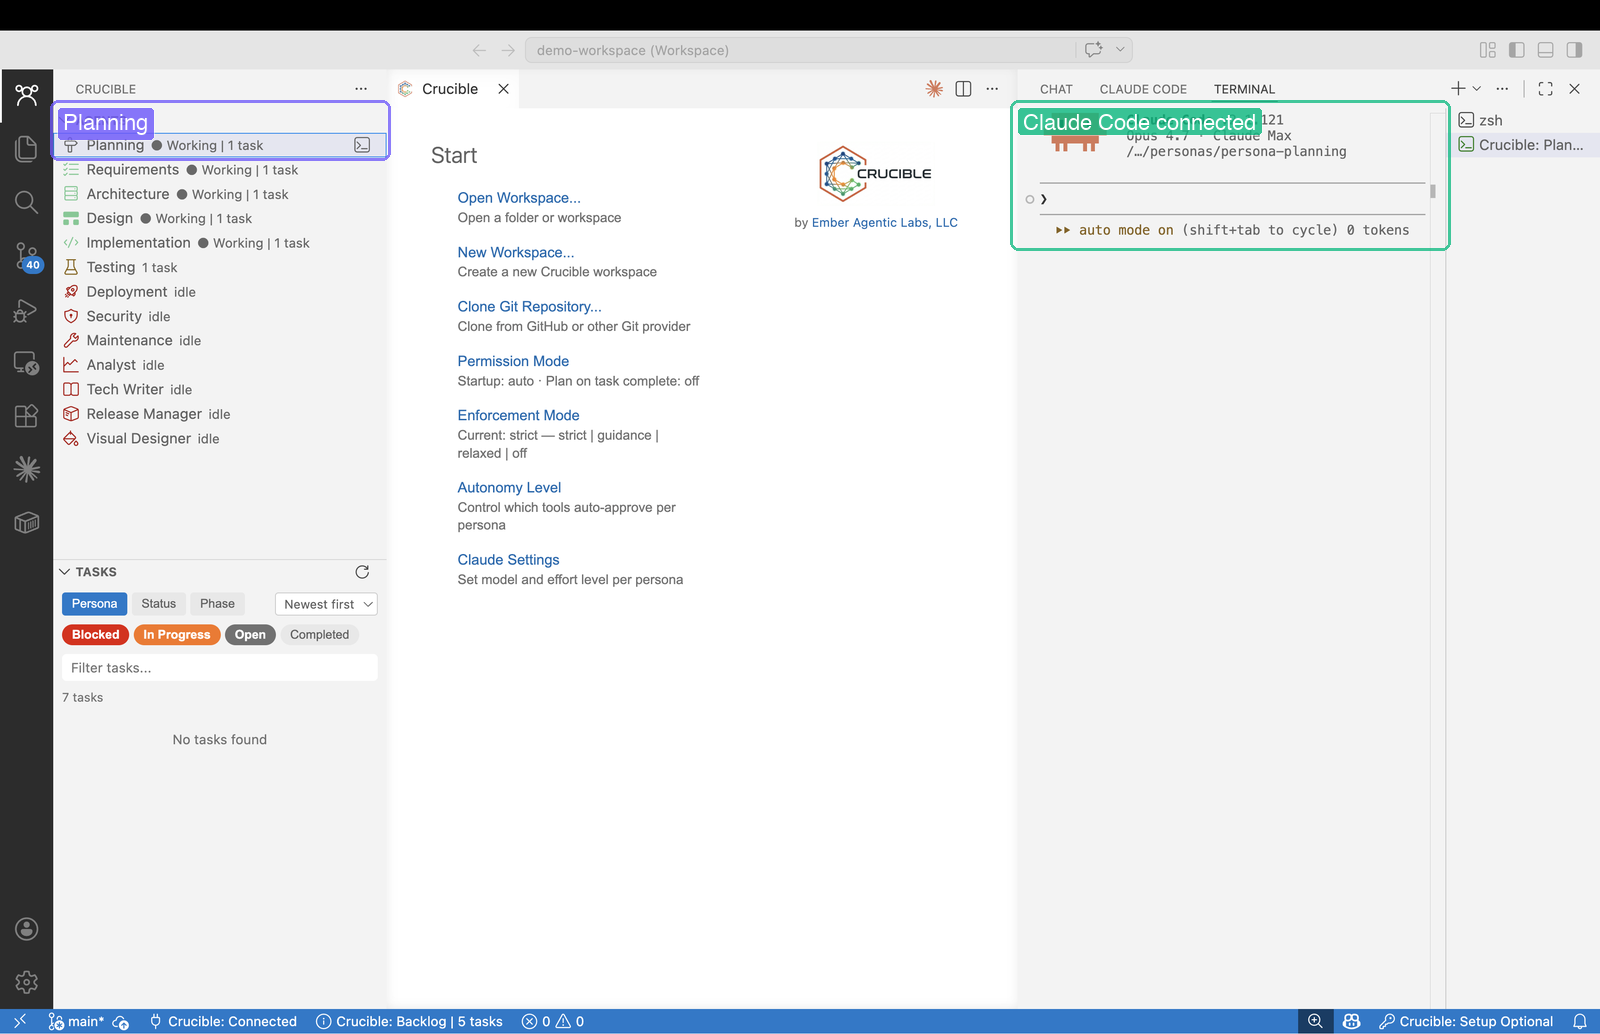Open the Claude Settings link
The width and height of the screenshot is (1600, 1034).
point(508,559)
